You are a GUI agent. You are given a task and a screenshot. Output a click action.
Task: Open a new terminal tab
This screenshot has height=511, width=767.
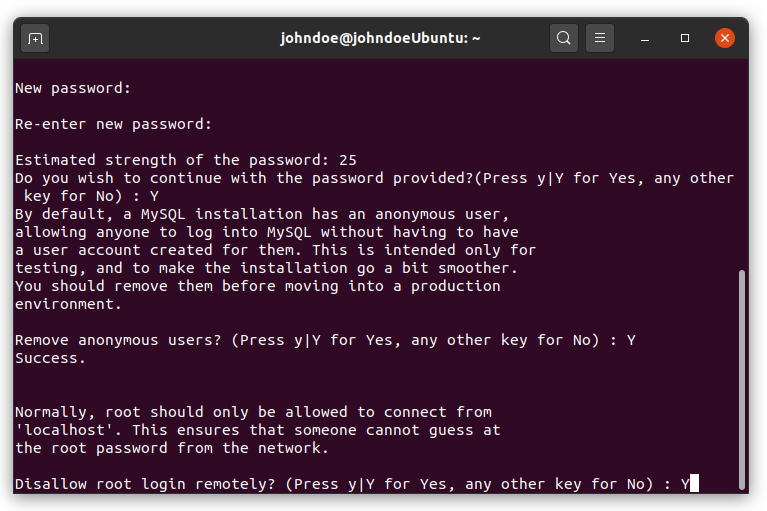[x=35, y=38]
